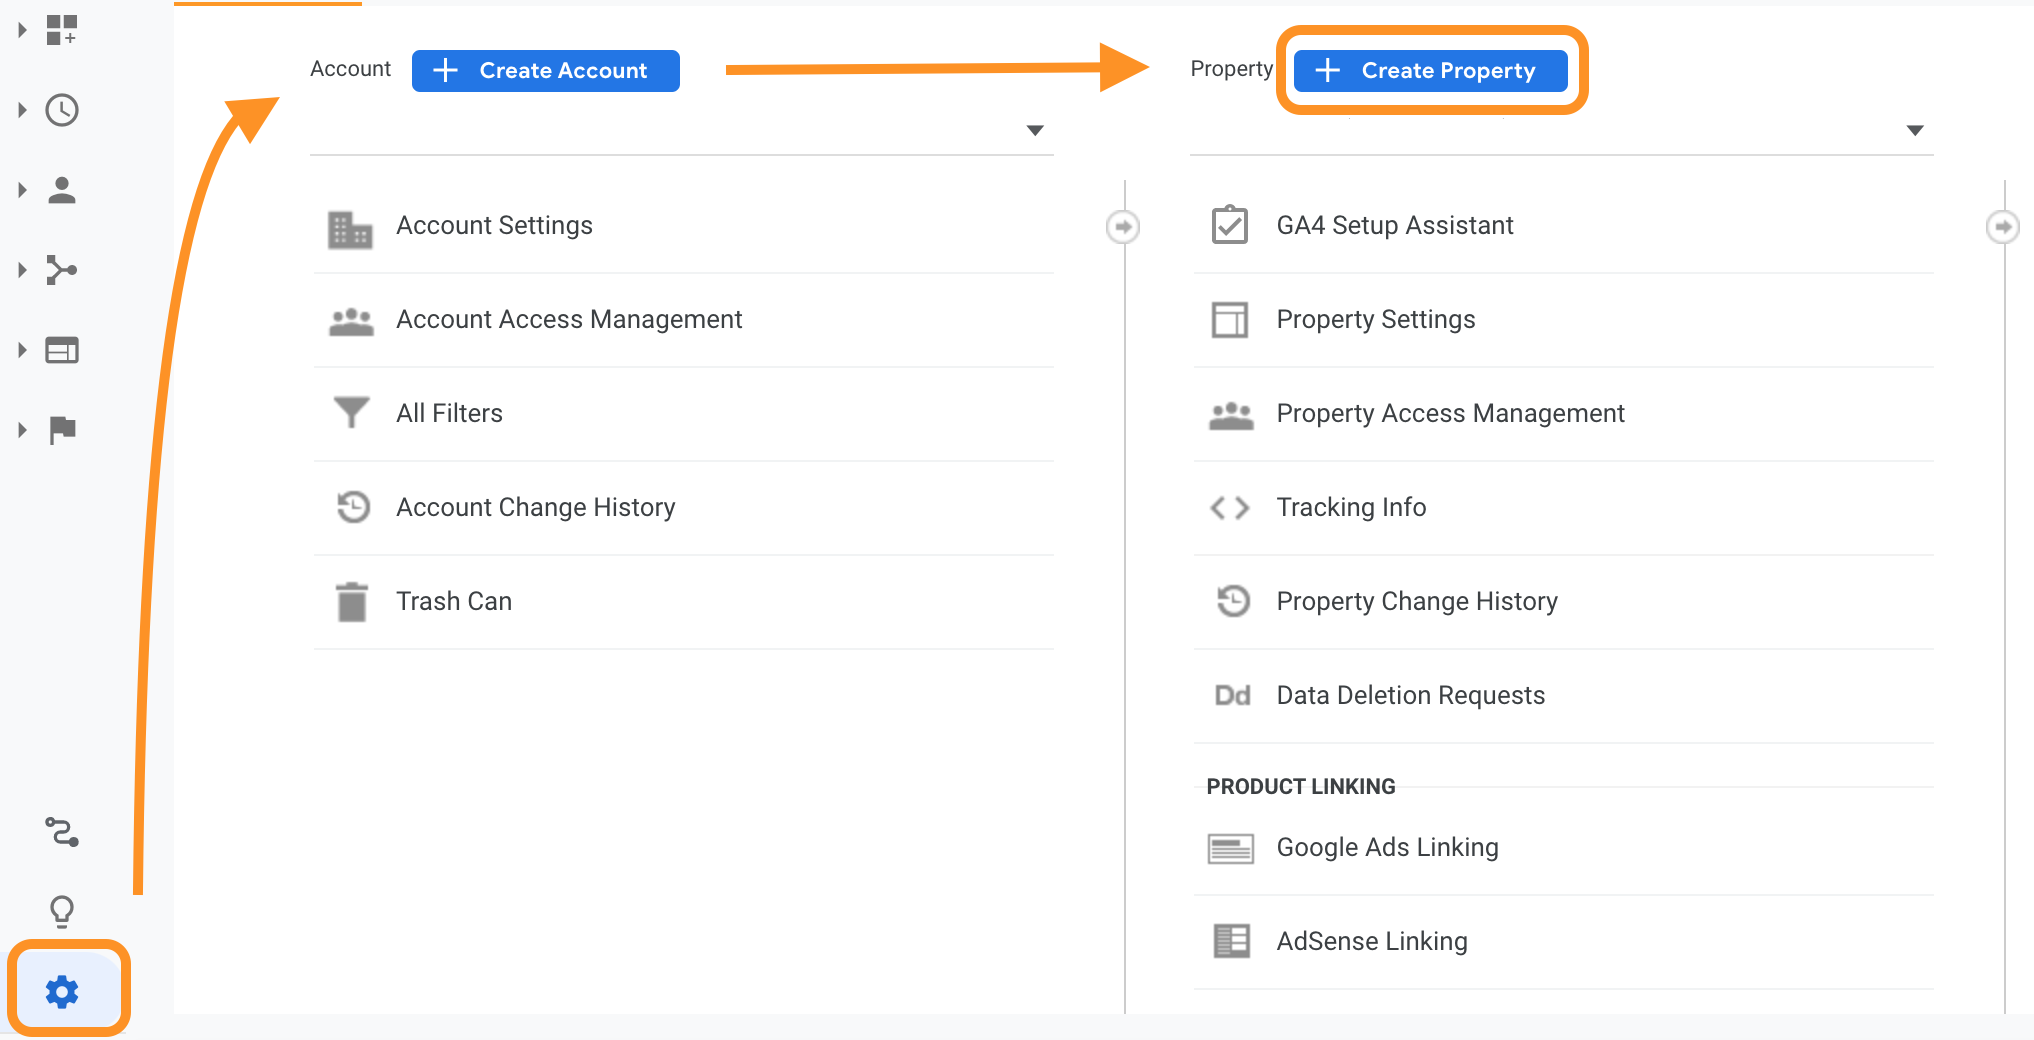Expand the Realtime section arrow in sidebar
Screen dimensions: 2034x1040
(x=22, y=110)
